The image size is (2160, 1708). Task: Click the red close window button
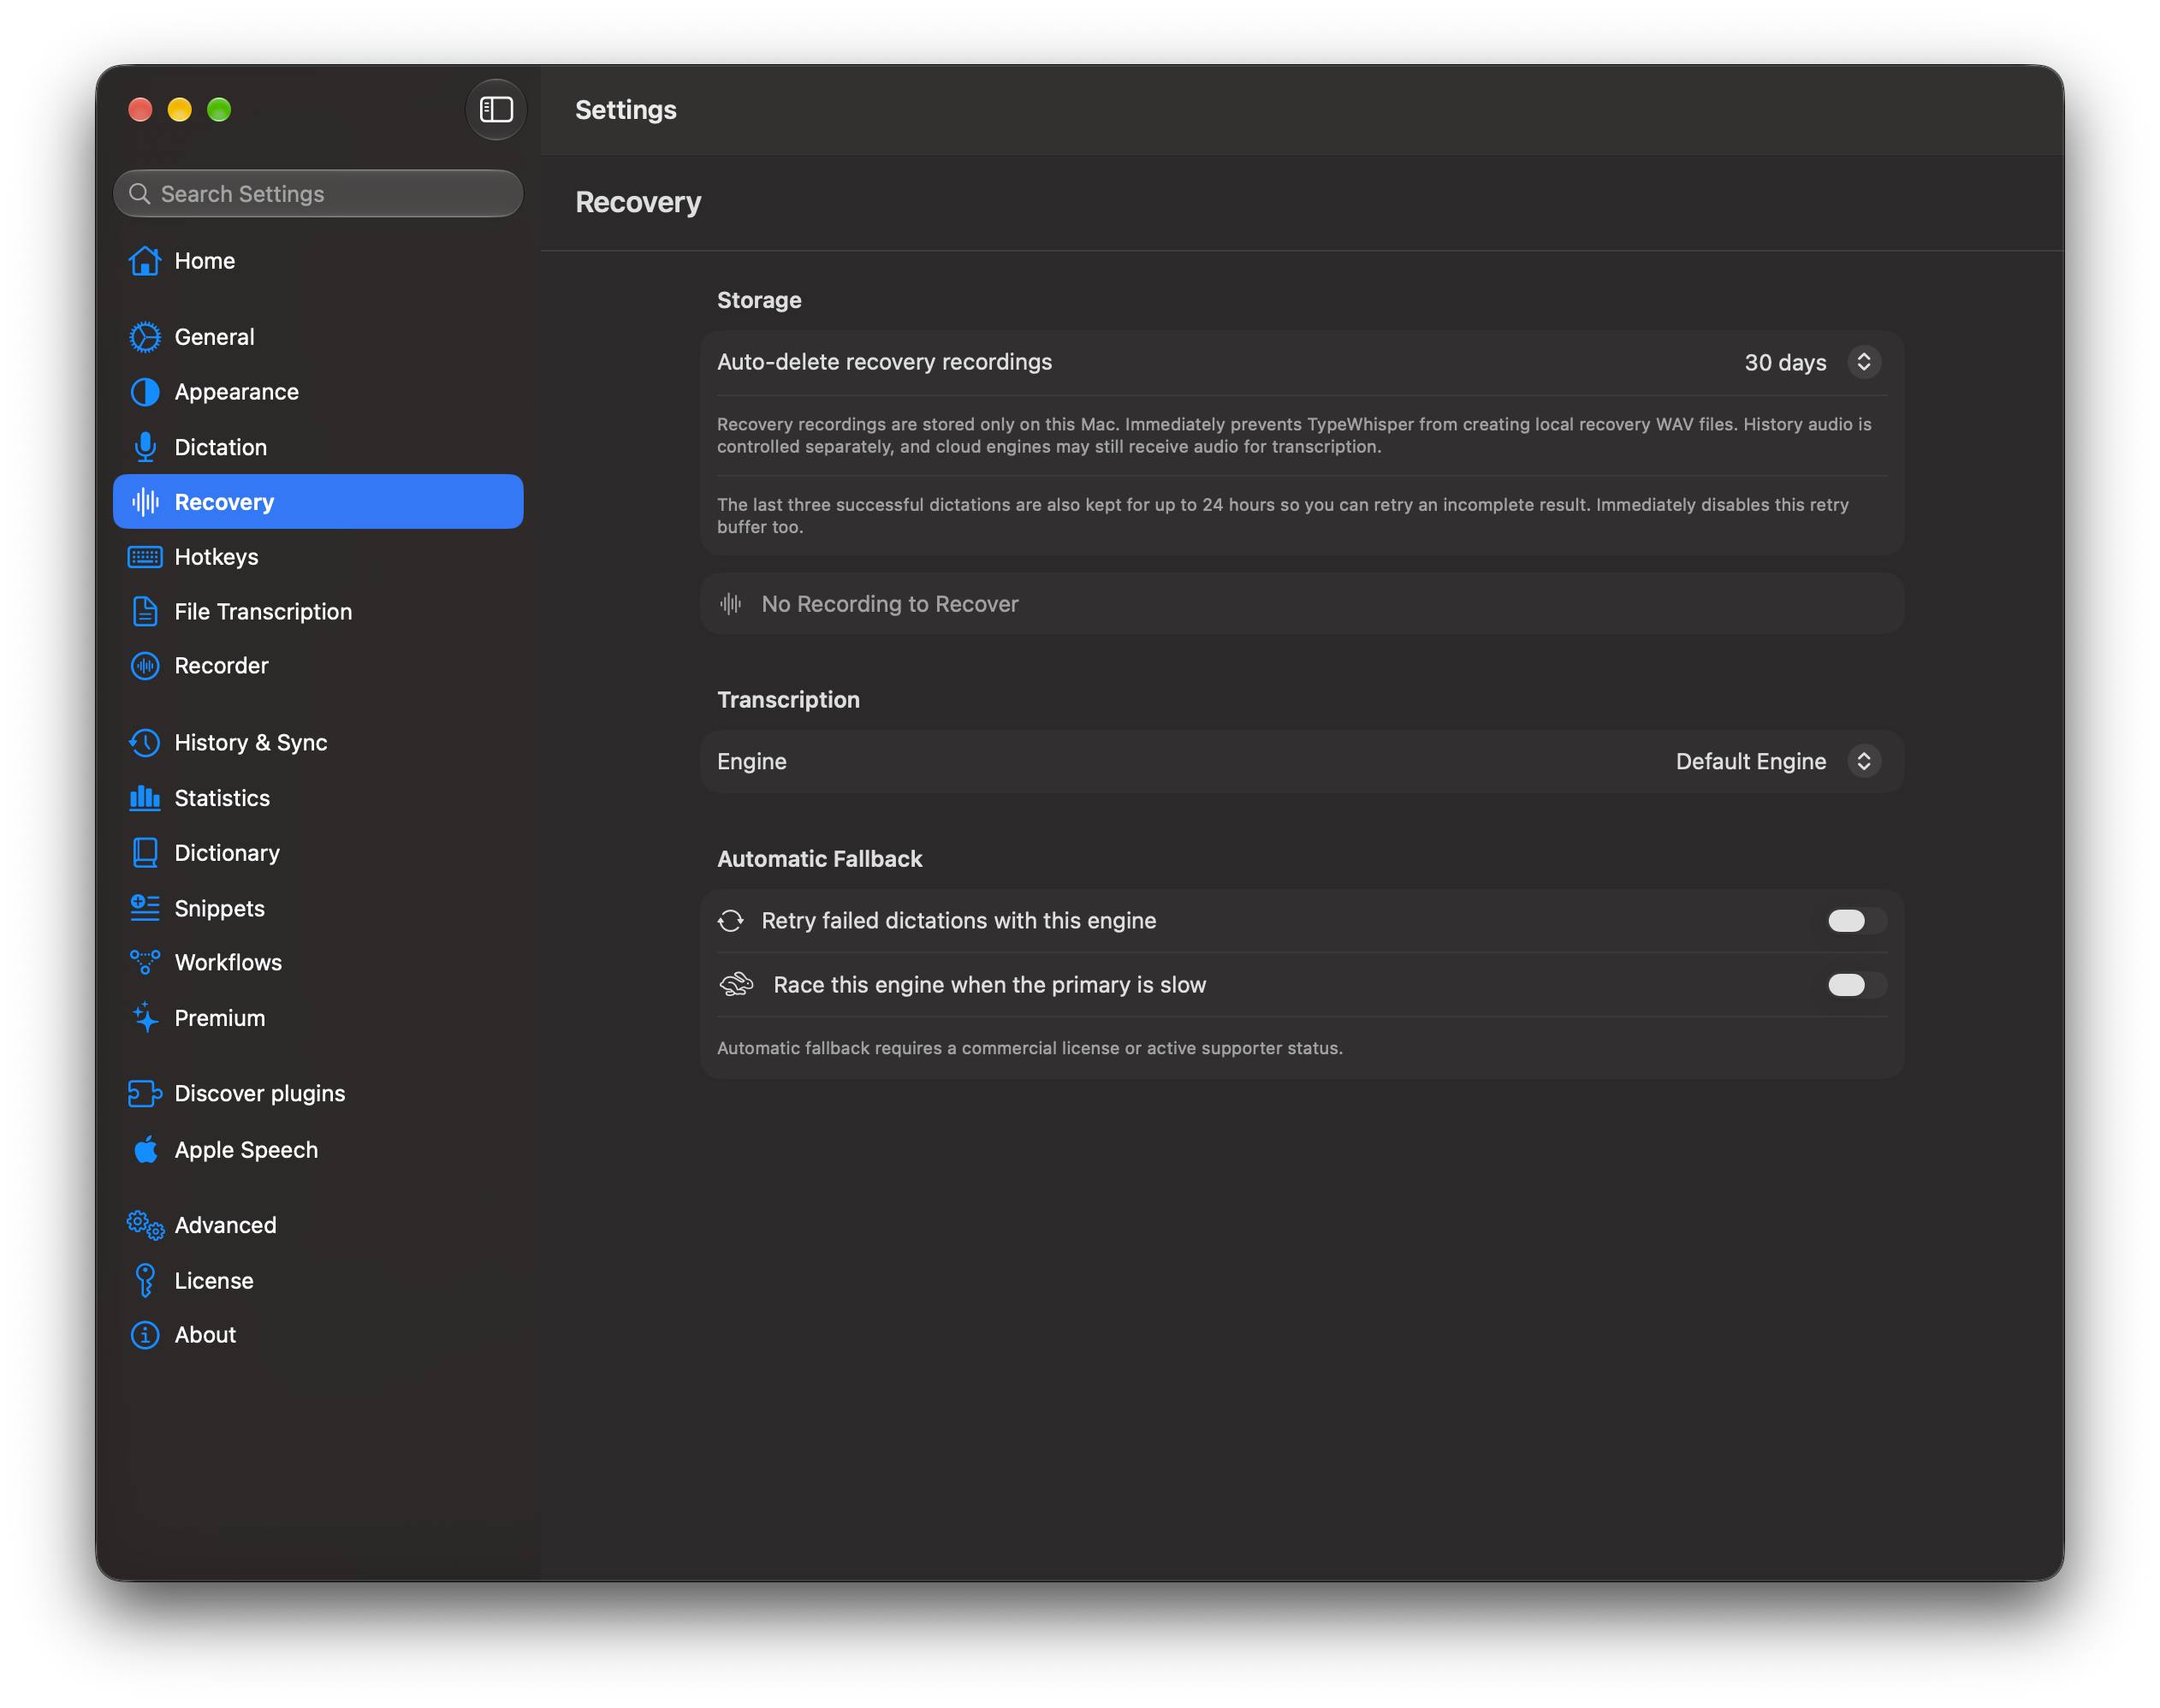point(140,109)
